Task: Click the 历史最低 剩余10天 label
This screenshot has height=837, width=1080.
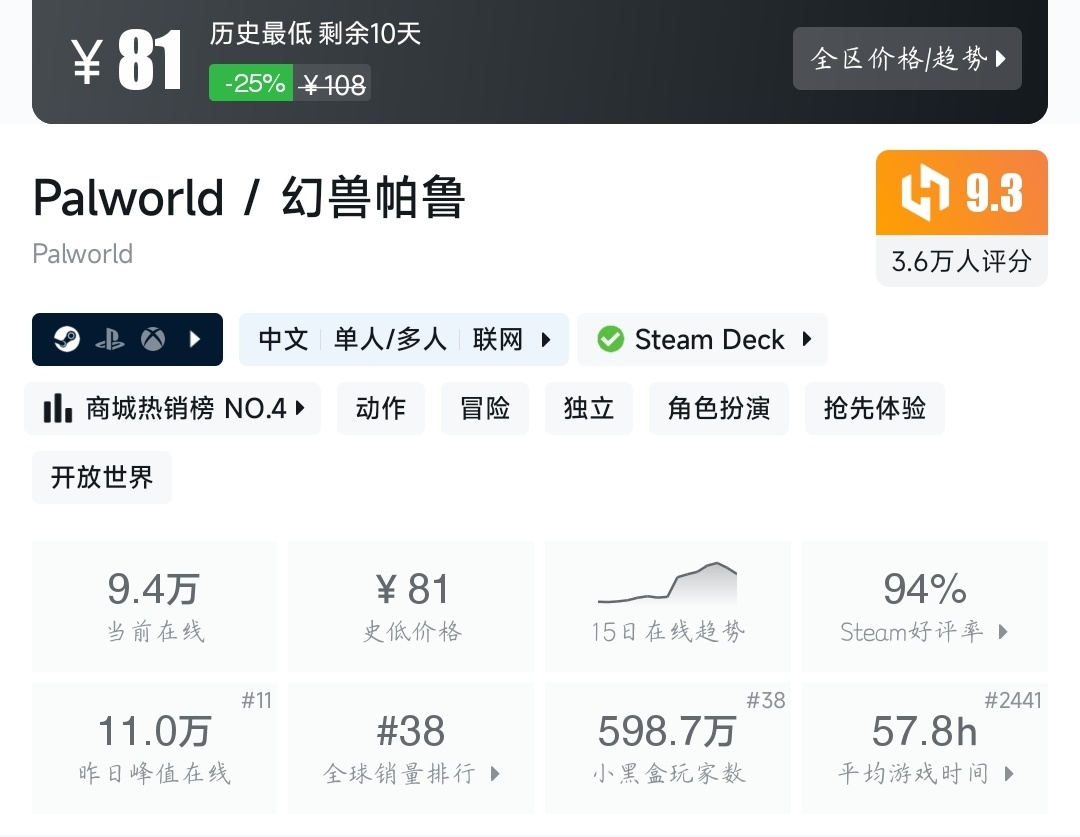Action: [315, 33]
